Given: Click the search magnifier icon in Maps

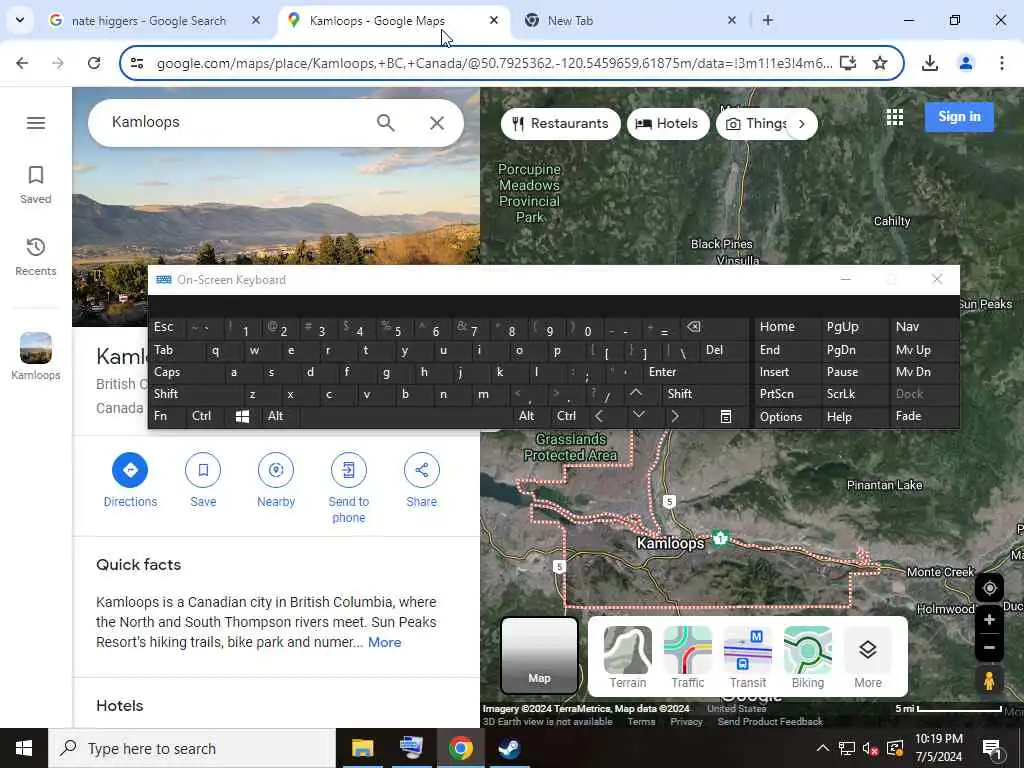Looking at the screenshot, I should tap(386, 123).
